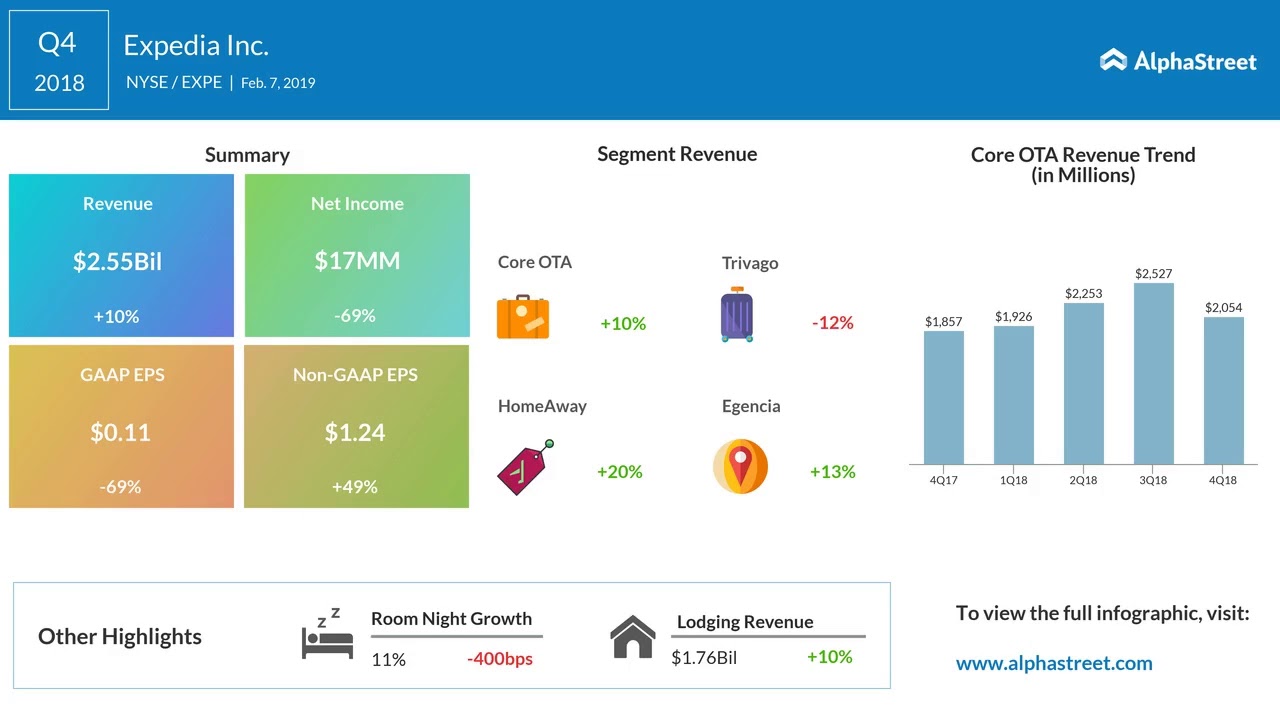Click the 1Q18 bar in revenue chart
This screenshot has width=1280, height=720.
[x=1014, y=395]
